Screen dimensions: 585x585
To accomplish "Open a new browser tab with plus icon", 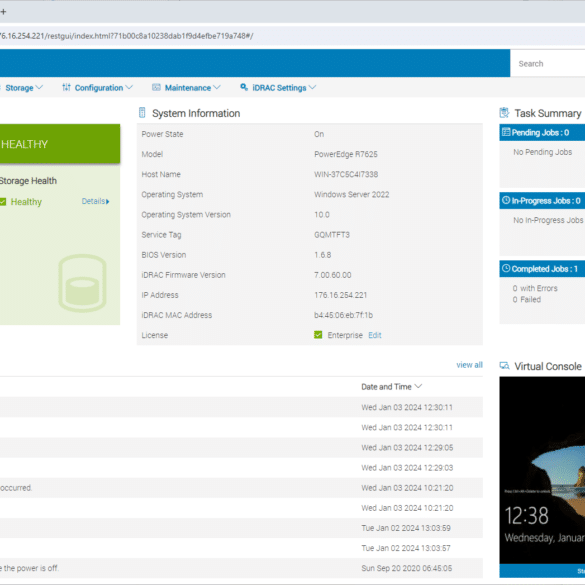I will (3, 12).
